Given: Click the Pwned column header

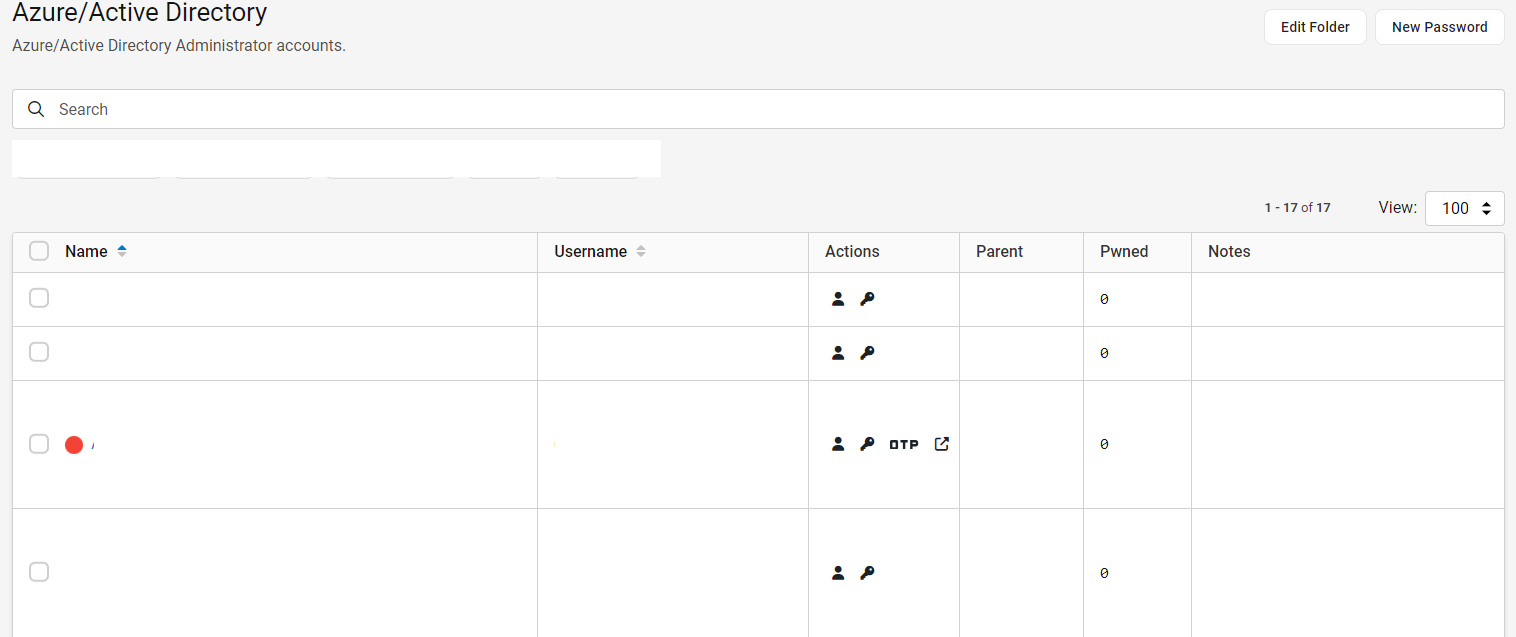Looking at the screenshot, I should [1124, 251].
